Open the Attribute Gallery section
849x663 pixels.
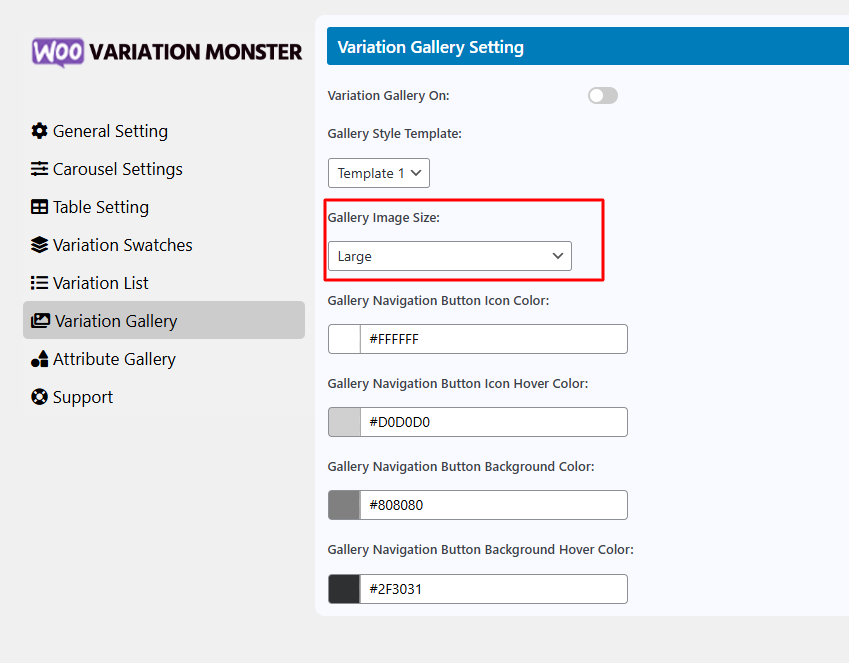click(103, 359)
